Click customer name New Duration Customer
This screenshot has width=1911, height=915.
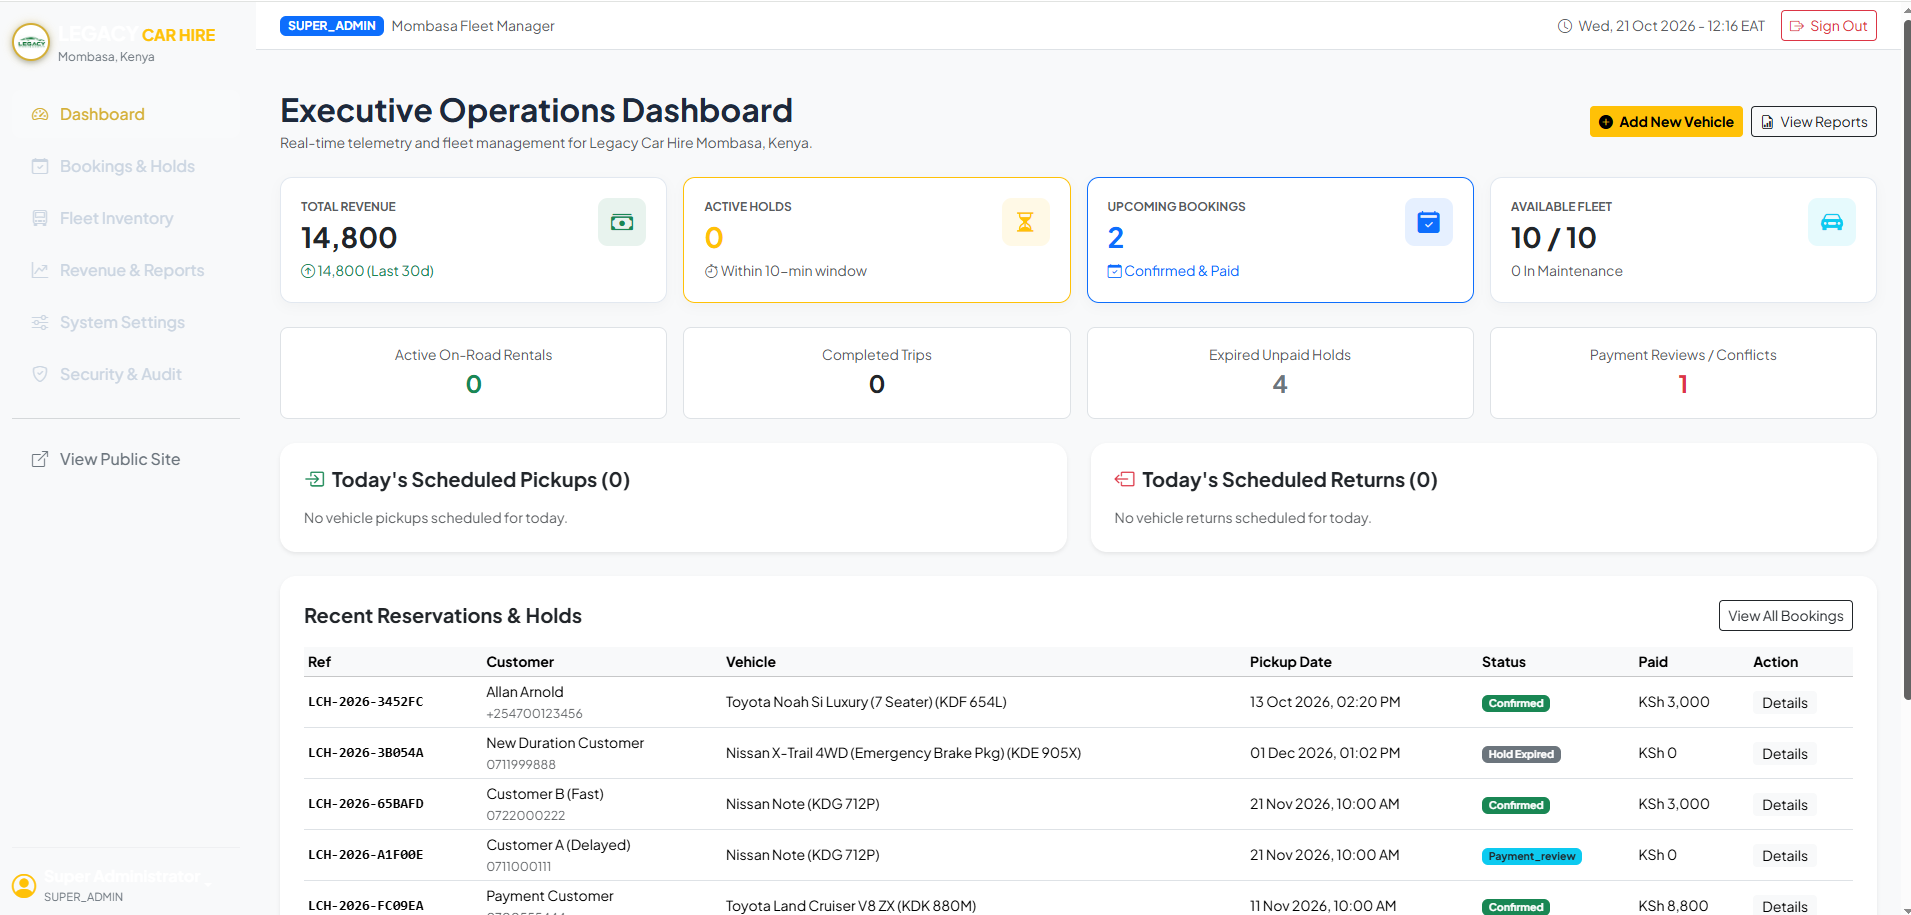coord(565,743)
